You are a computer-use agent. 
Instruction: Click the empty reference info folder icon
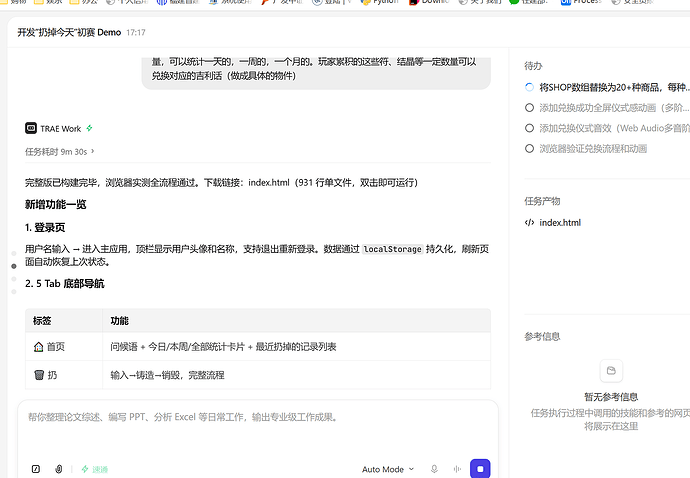point(611,371)
